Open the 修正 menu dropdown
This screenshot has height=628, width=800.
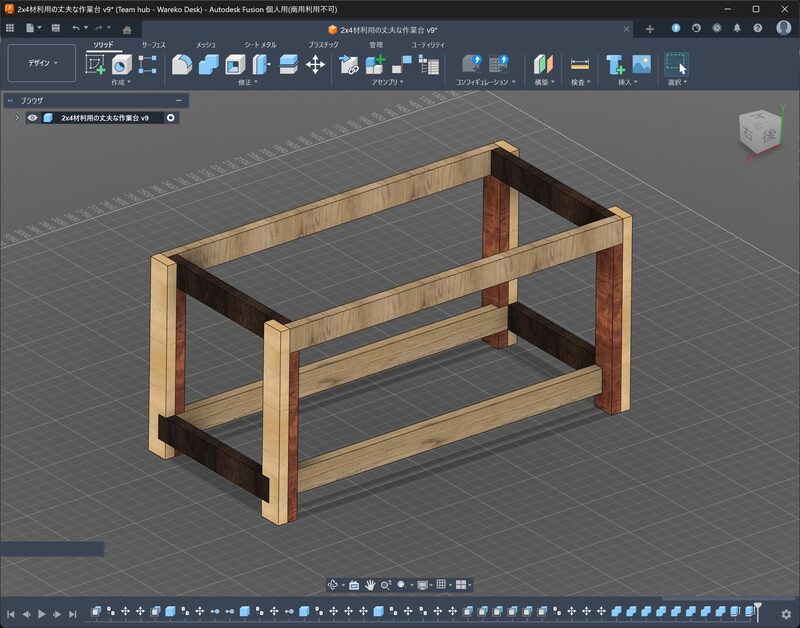coord(249,82)
